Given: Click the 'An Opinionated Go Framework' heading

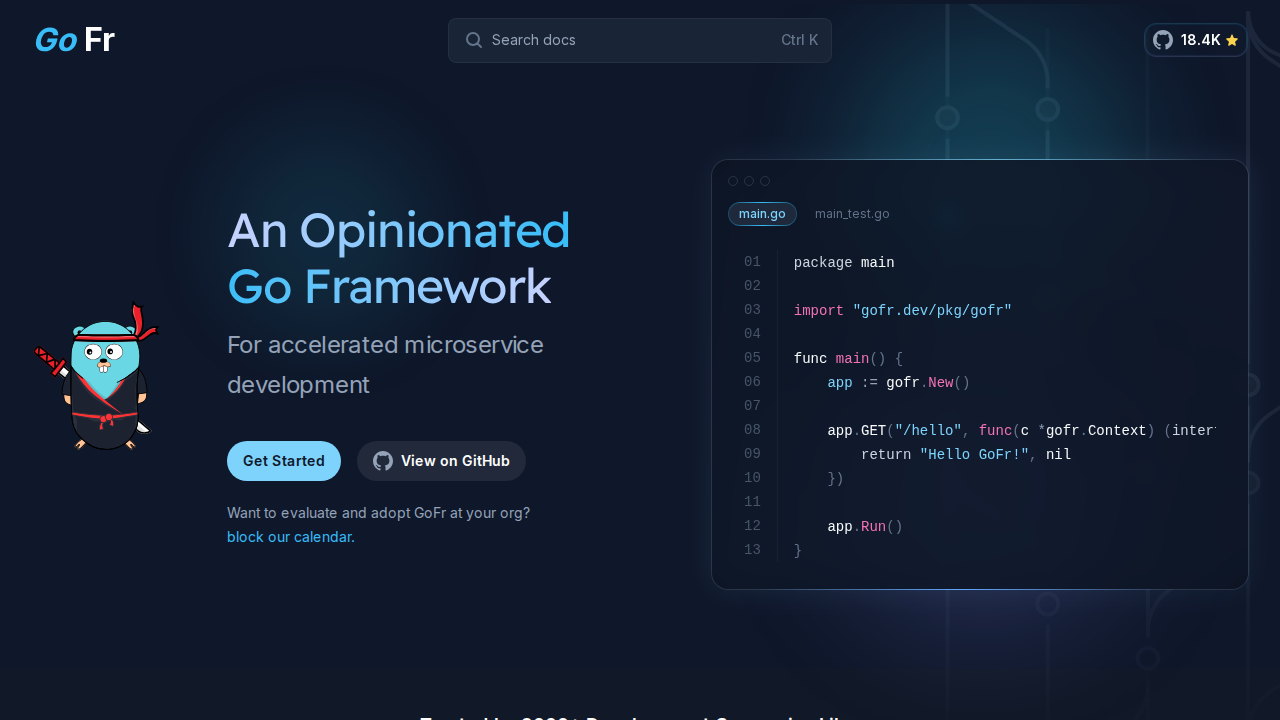Looking at the screenshot, I should [x=398, y=258].
